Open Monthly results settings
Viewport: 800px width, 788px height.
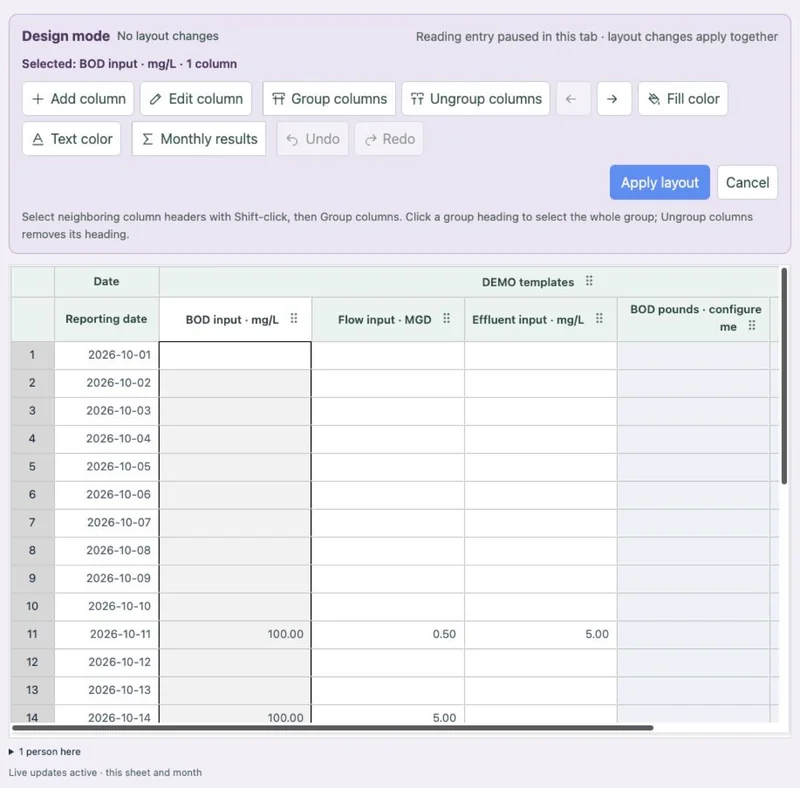pos(199,139)
